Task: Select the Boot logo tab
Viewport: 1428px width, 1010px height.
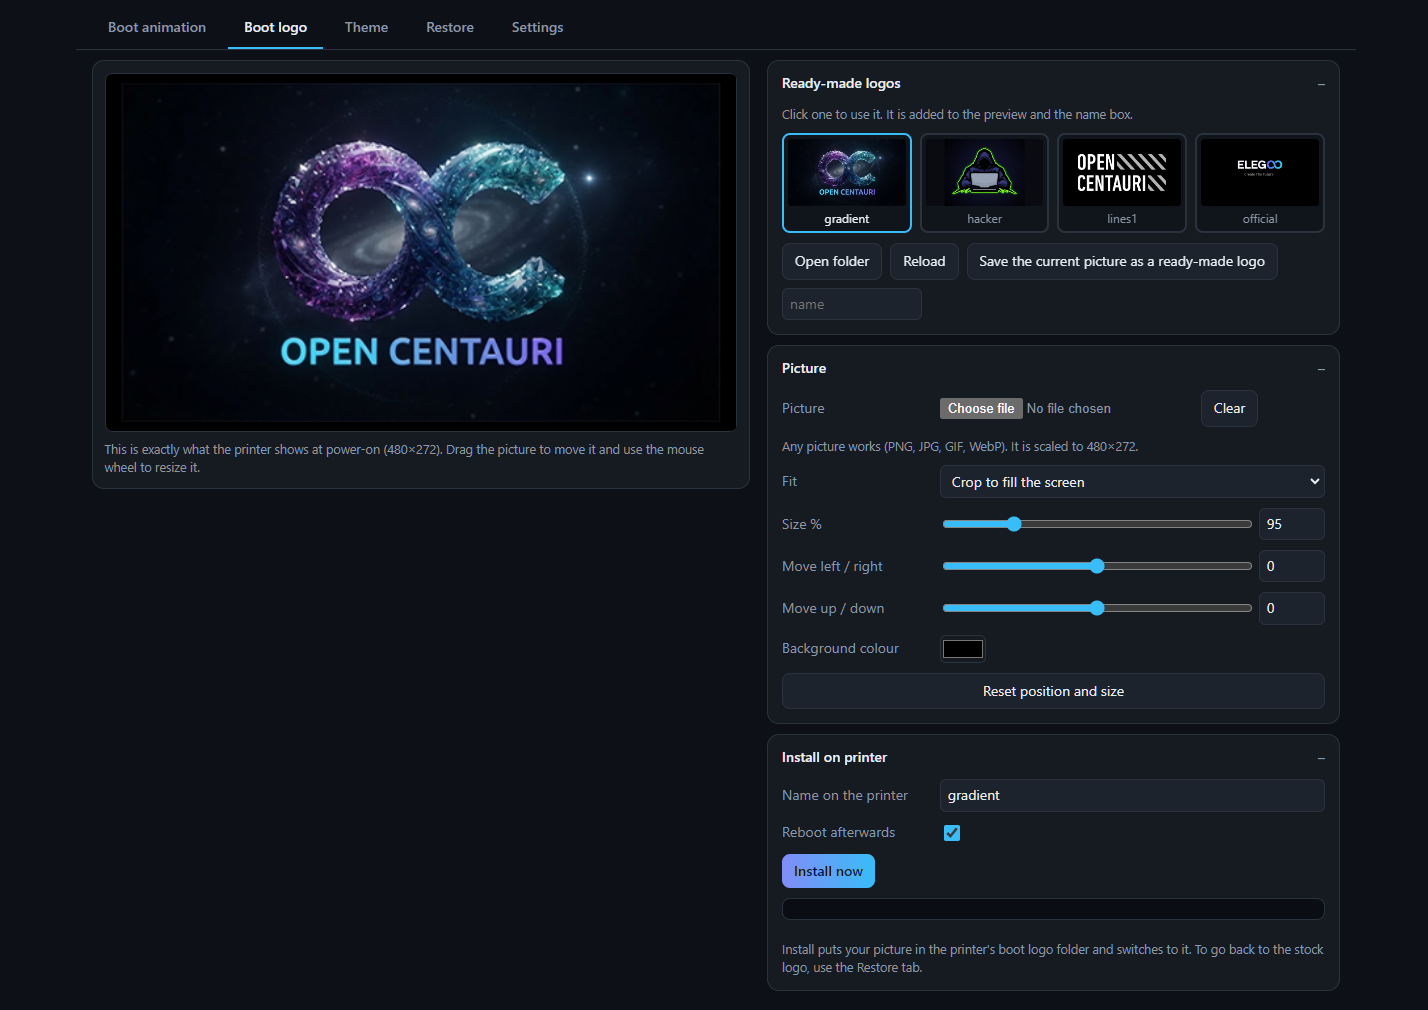Action: click(275, 27)
